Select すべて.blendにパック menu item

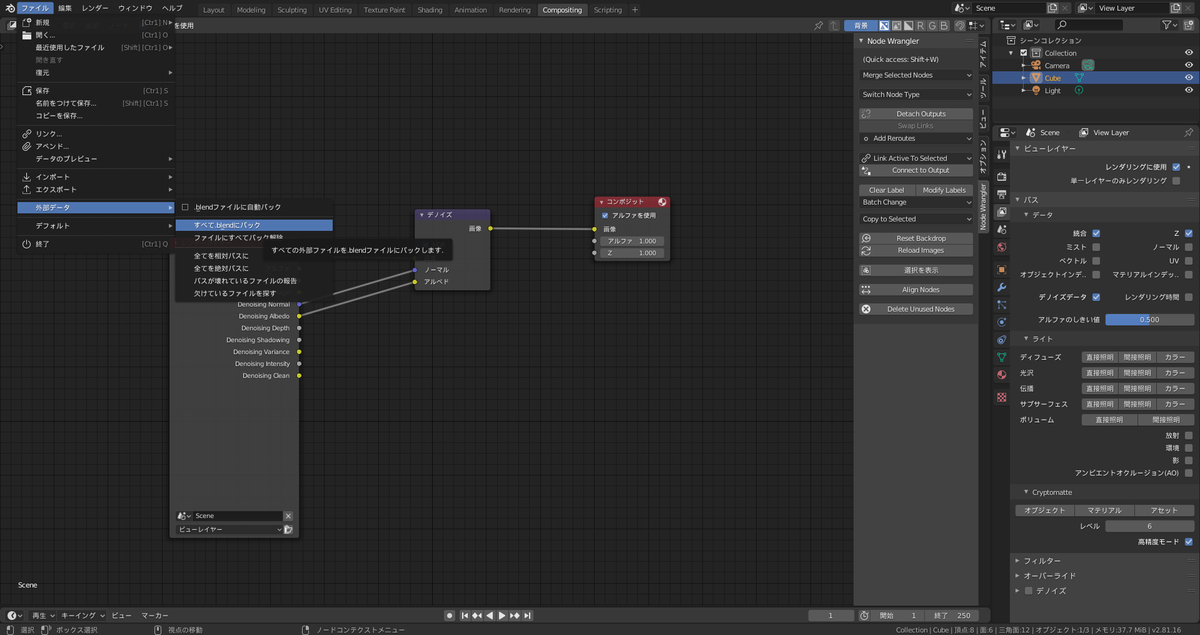[254, 226]
